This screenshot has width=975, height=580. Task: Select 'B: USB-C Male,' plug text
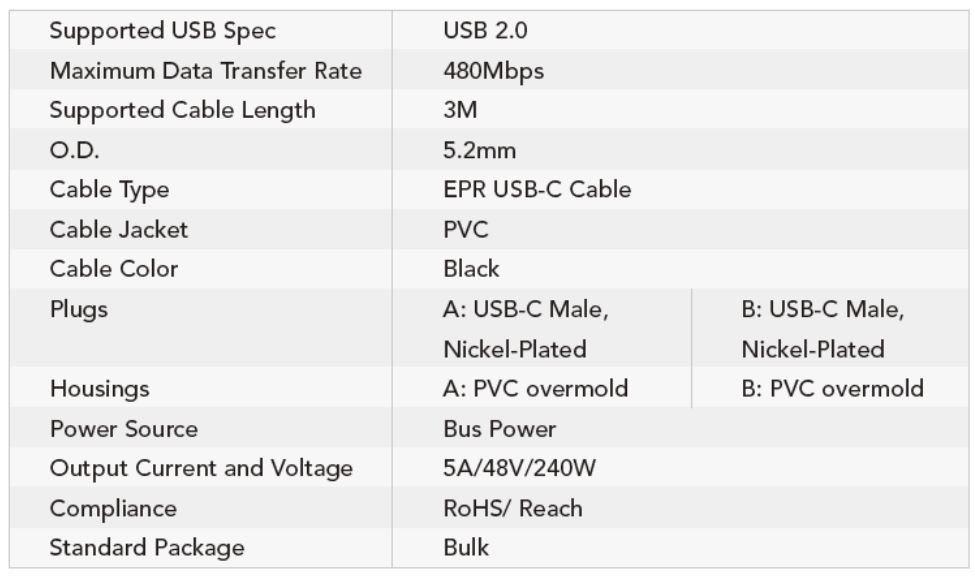tap(823, 310)
